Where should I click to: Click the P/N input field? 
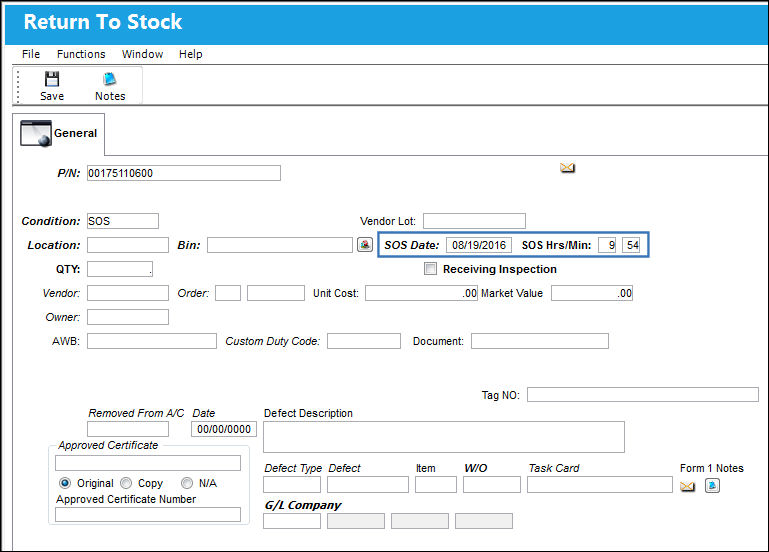(x=184, y=173)
